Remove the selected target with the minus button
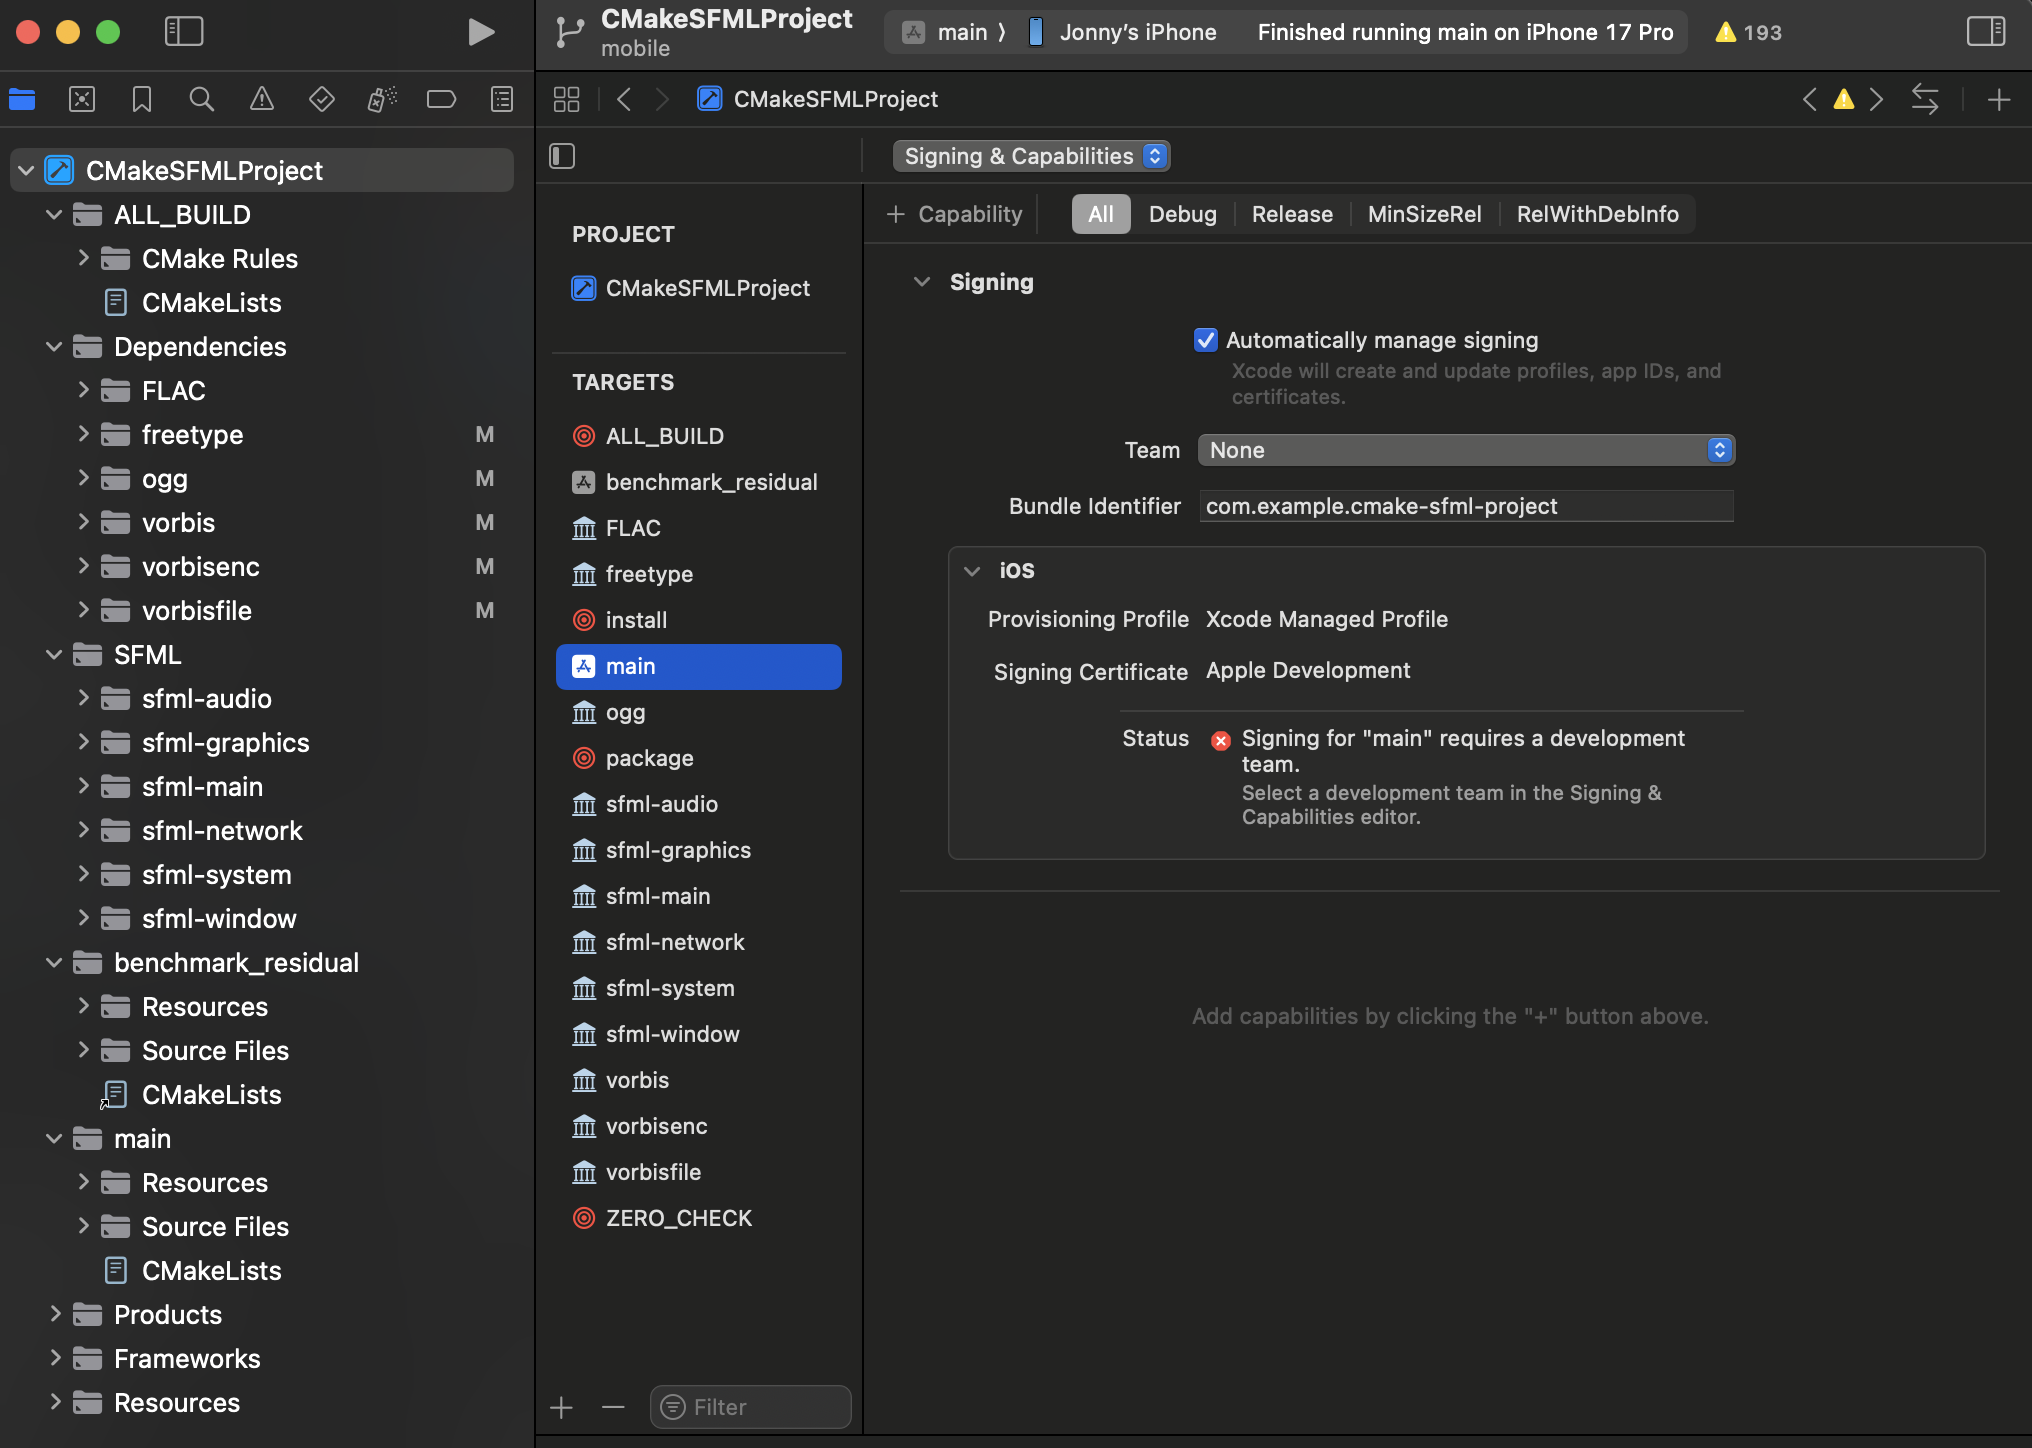The height and width of the screenshot is (1448, 2032). pos(613,1407)
